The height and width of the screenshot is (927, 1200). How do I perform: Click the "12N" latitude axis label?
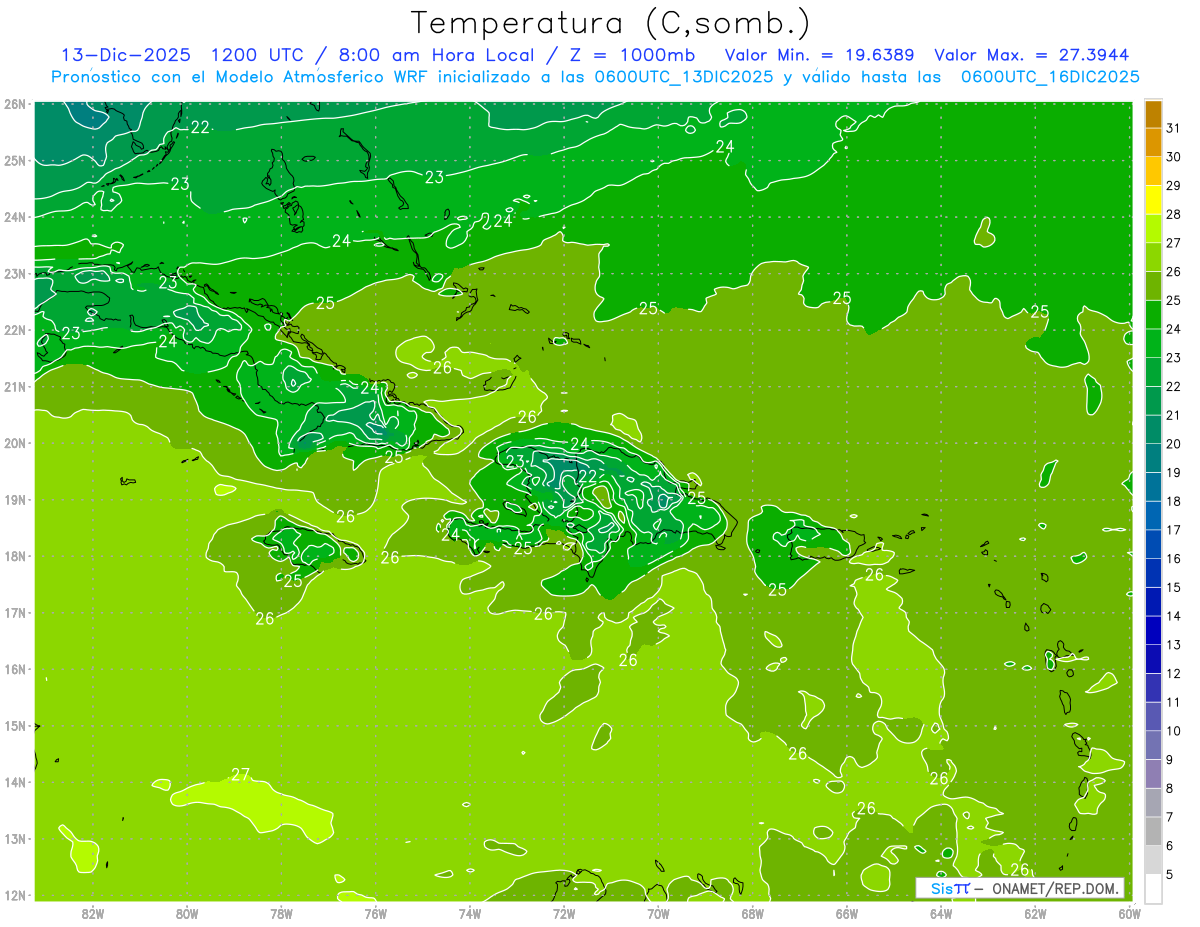click(15, 895)
